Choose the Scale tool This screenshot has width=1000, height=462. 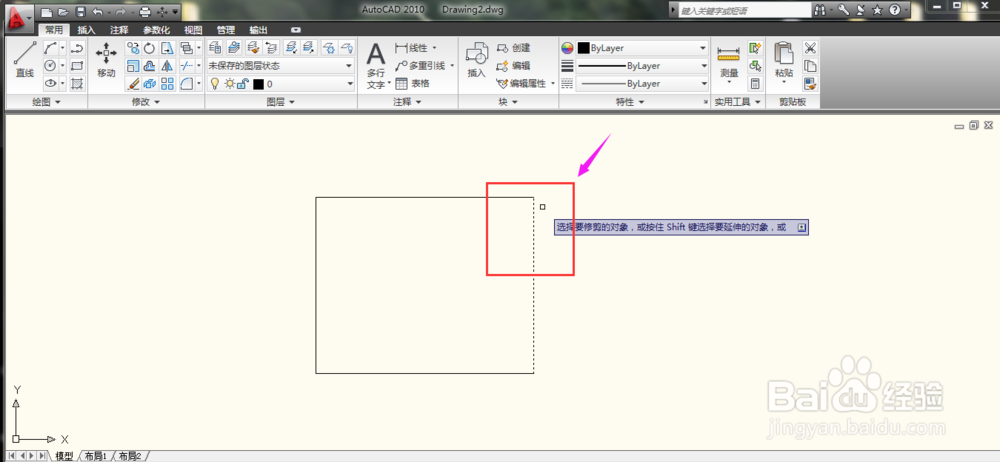click(133, 65)
